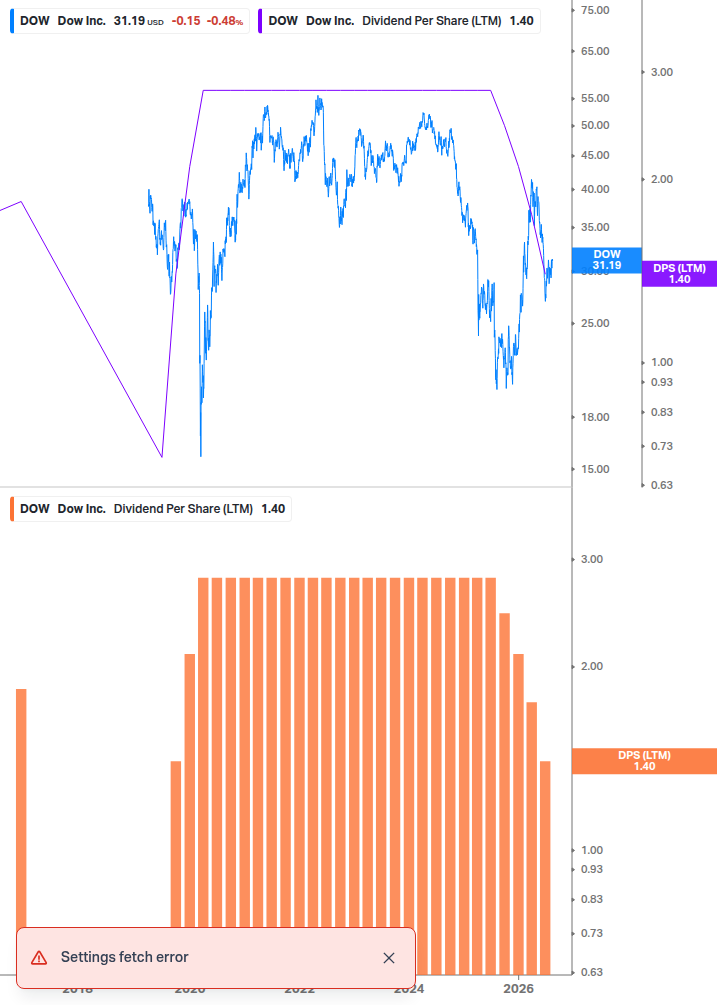The image size is (717, 1005).
Task: Click the 50.00 price axis label
Action: (595, 125)
